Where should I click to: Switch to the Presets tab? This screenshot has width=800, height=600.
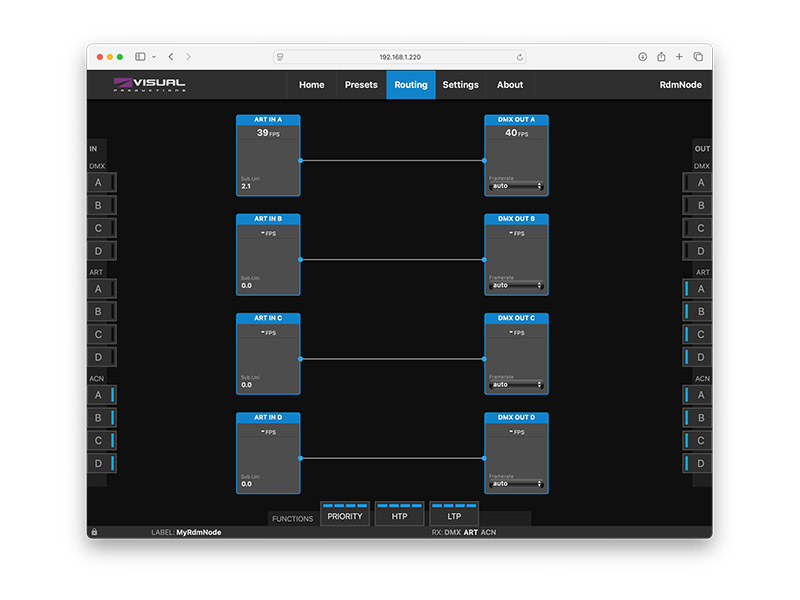pyautogui.click(x=361, y=85)
